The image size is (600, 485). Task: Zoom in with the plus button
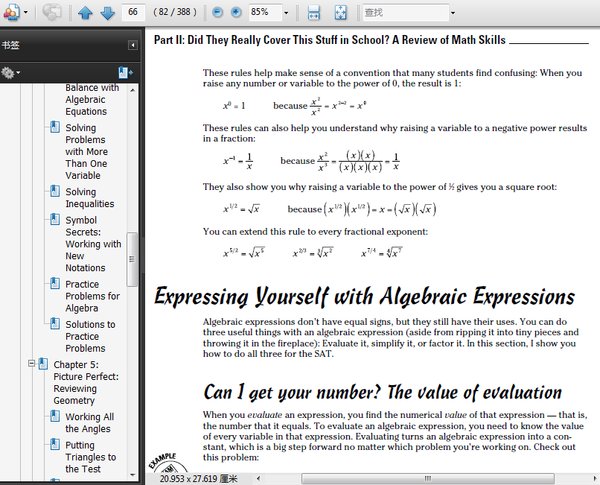point(236,12)
